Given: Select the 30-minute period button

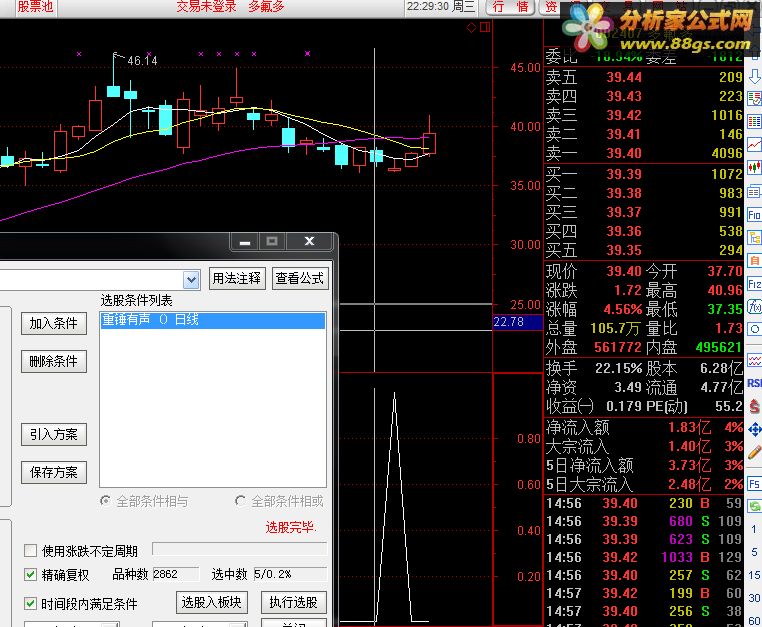Looking at the screenshot, I should pos(754,598).
